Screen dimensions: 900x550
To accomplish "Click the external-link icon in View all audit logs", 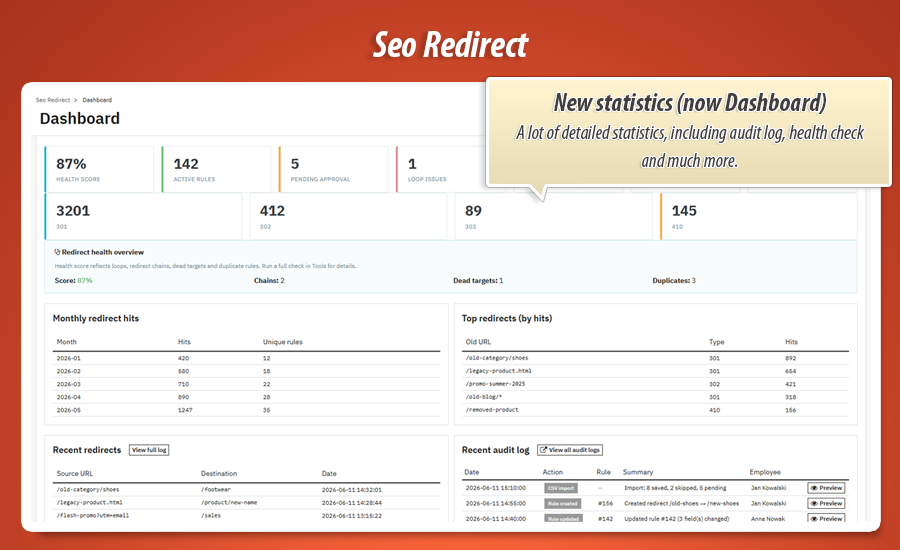I will click(544, 450).
